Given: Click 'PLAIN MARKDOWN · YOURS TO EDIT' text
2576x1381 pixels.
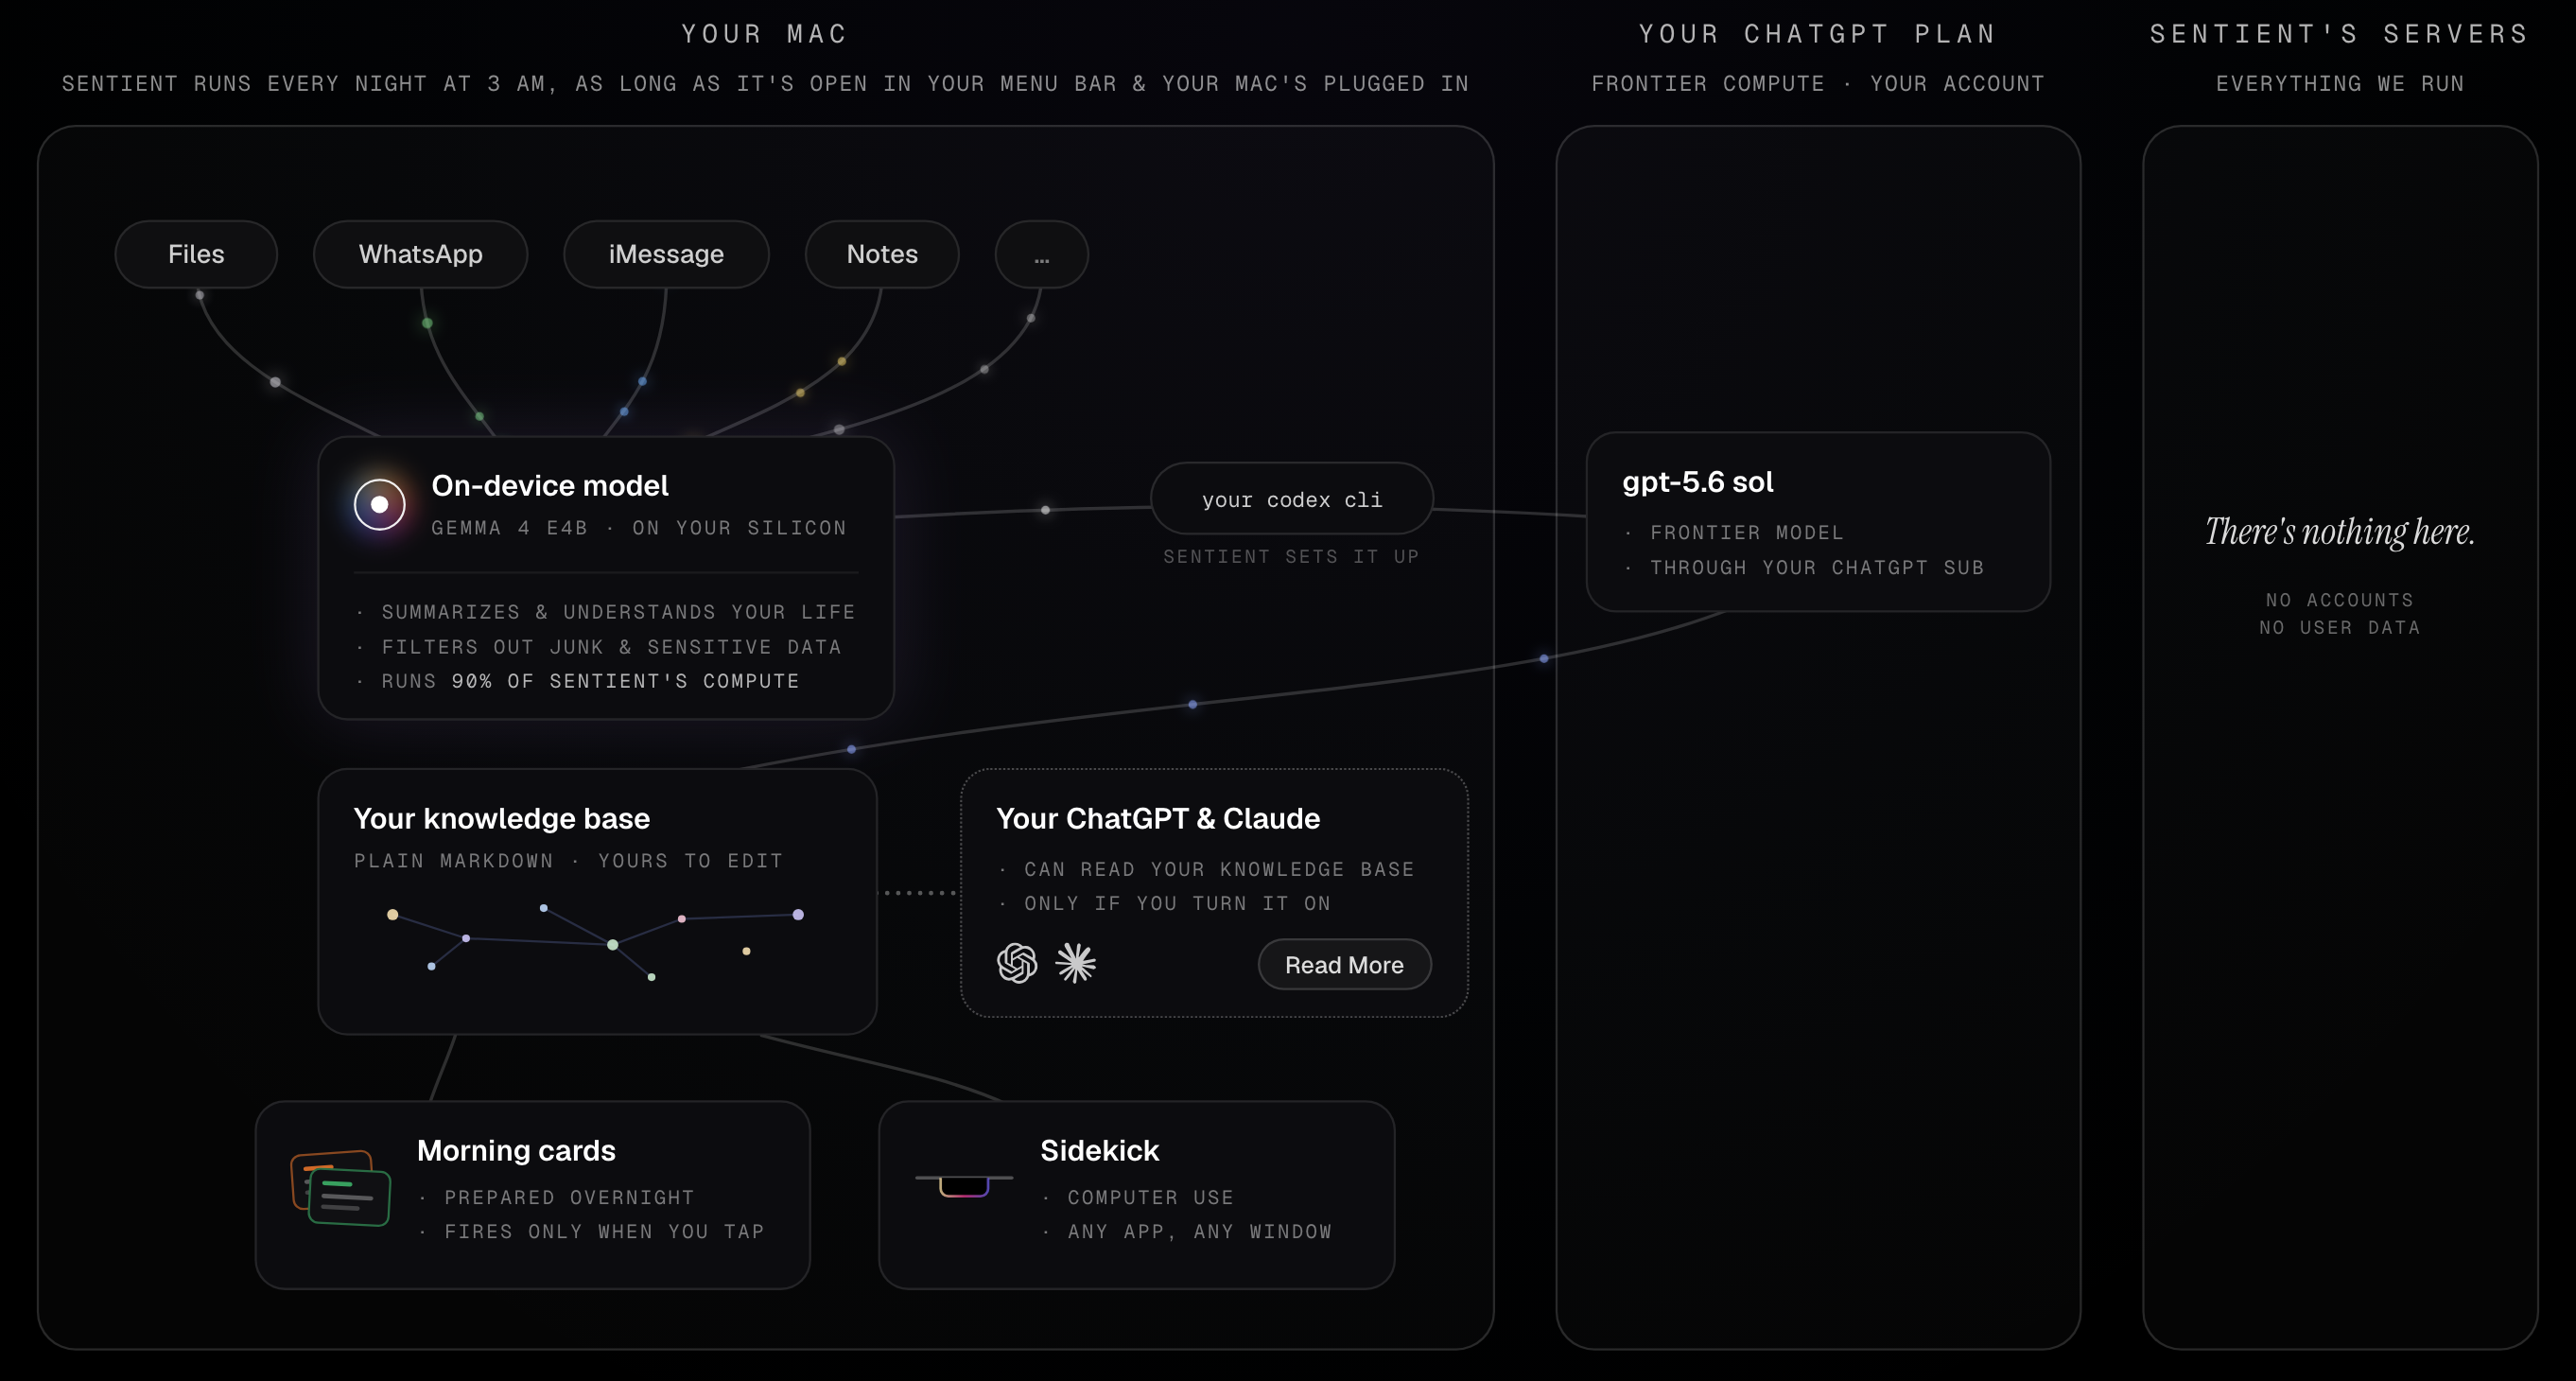Looking at the screenshot, I should (x=569, y=860).
